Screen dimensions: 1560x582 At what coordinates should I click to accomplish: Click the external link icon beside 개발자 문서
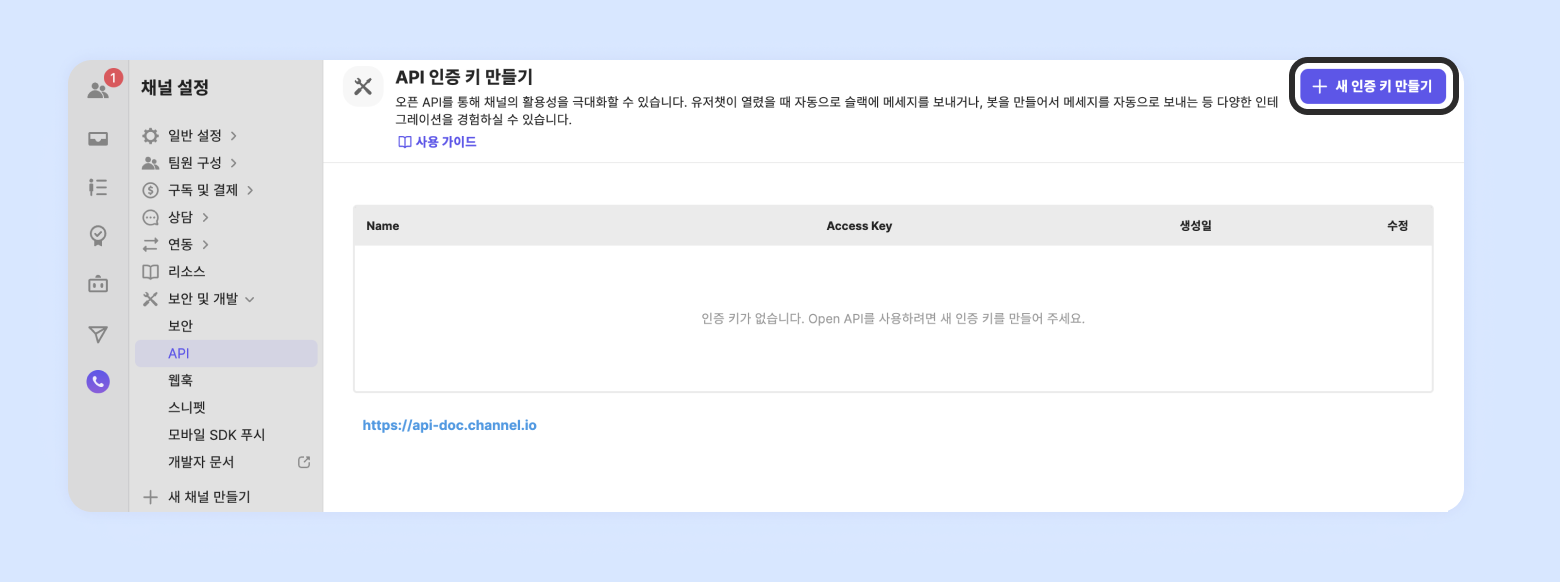305,462
